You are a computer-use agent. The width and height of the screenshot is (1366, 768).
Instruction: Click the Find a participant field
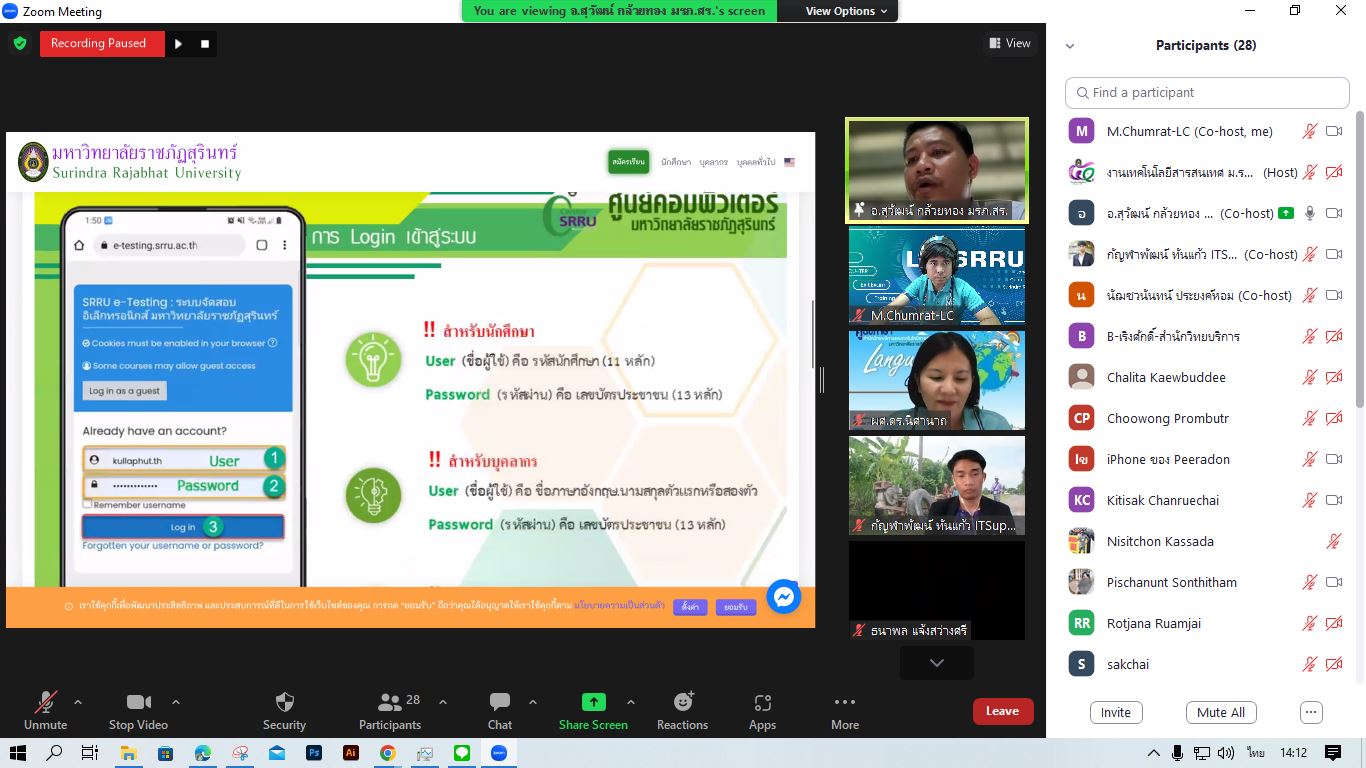coord(1207,92)
